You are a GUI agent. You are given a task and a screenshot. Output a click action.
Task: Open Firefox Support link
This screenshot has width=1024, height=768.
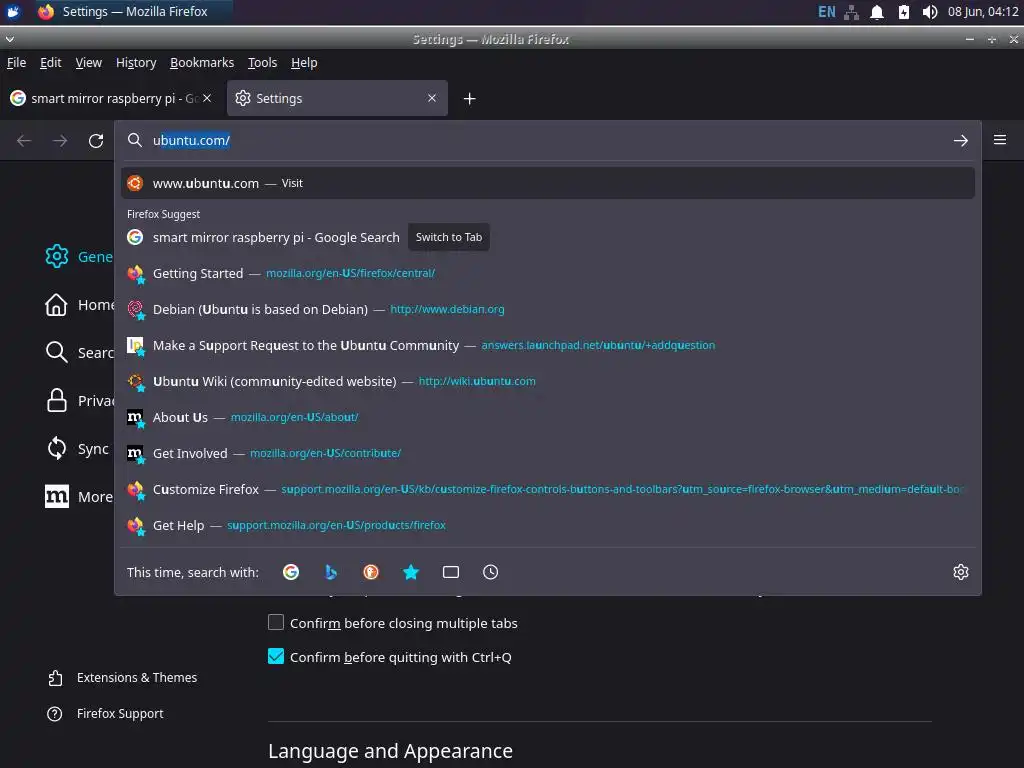(105, 714)
